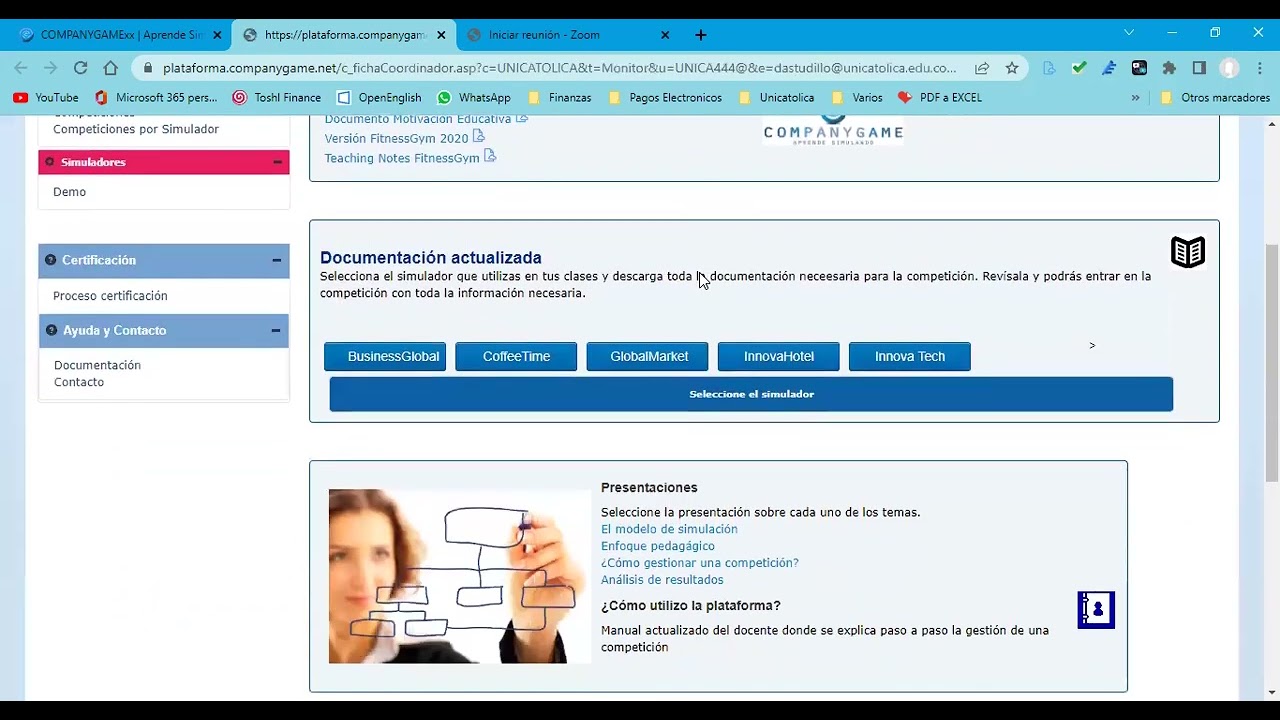The image size is (1280, 720).
Task: Collapse the Simuladores sidebar section
Action: (x=277, y=162)
